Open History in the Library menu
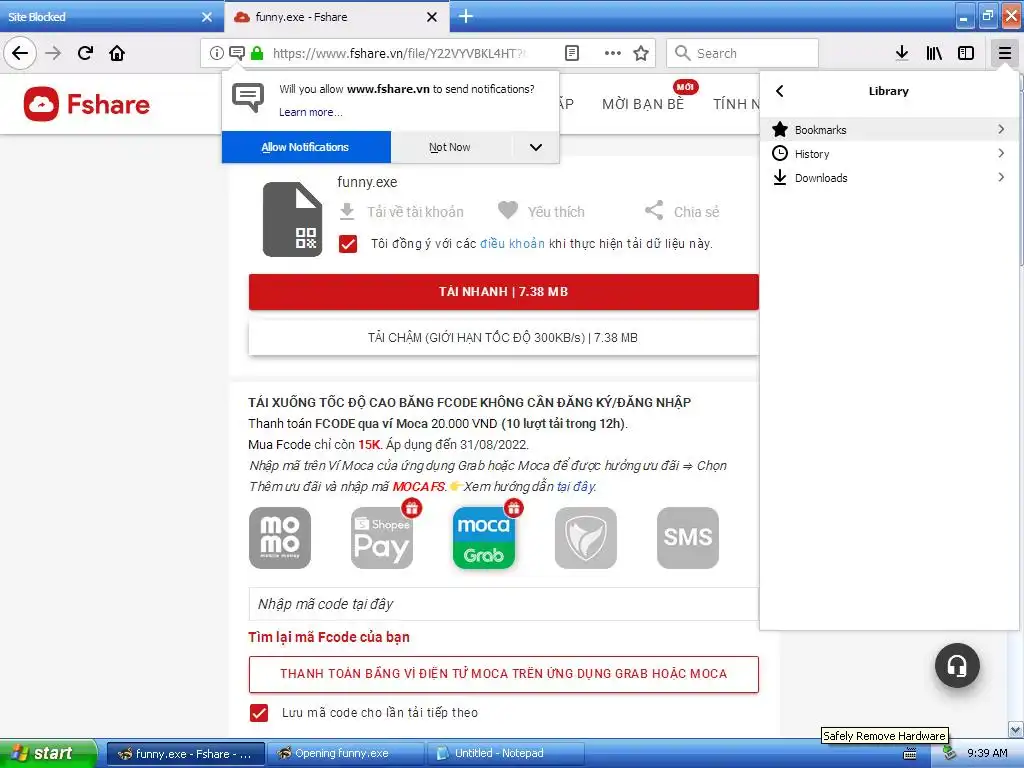 pyautogui.click(x=889, y=153)
